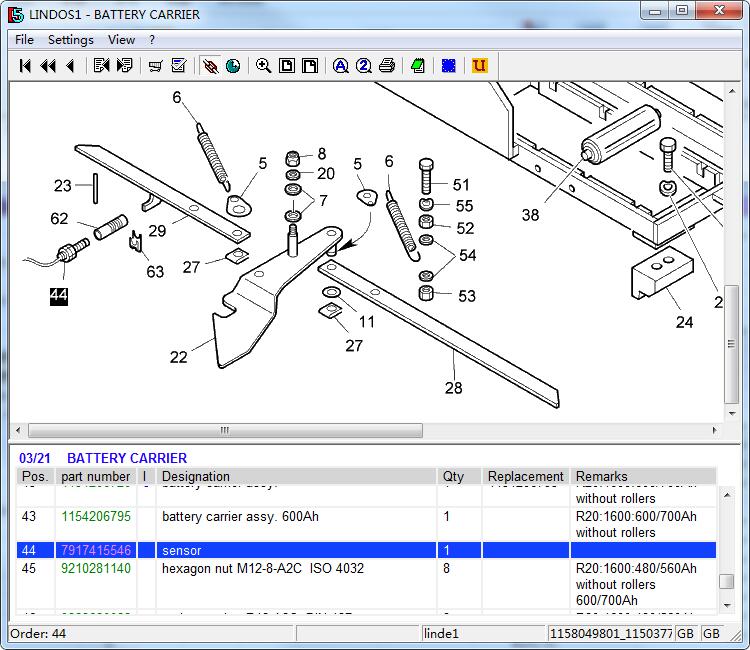Click callout number 11 in drawing
This screenshot has width=750, height=650.
pos(367,322)
